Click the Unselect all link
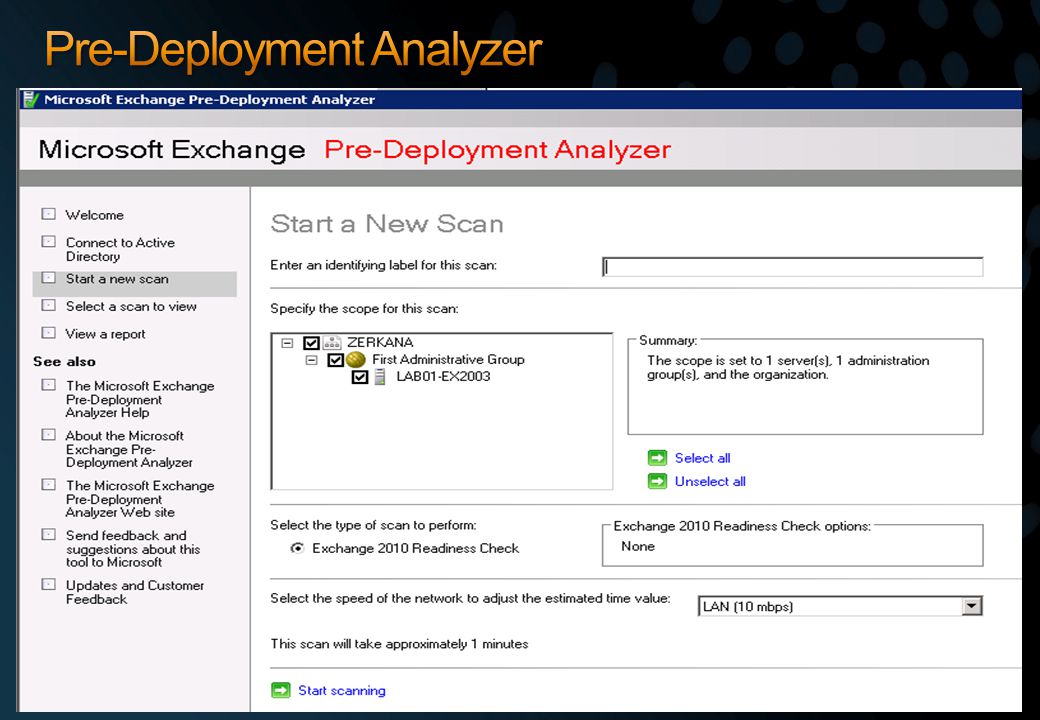Image resolution: width=1040 pixels, height=720 pixels. pyautogui.click(x=710, y=481)
